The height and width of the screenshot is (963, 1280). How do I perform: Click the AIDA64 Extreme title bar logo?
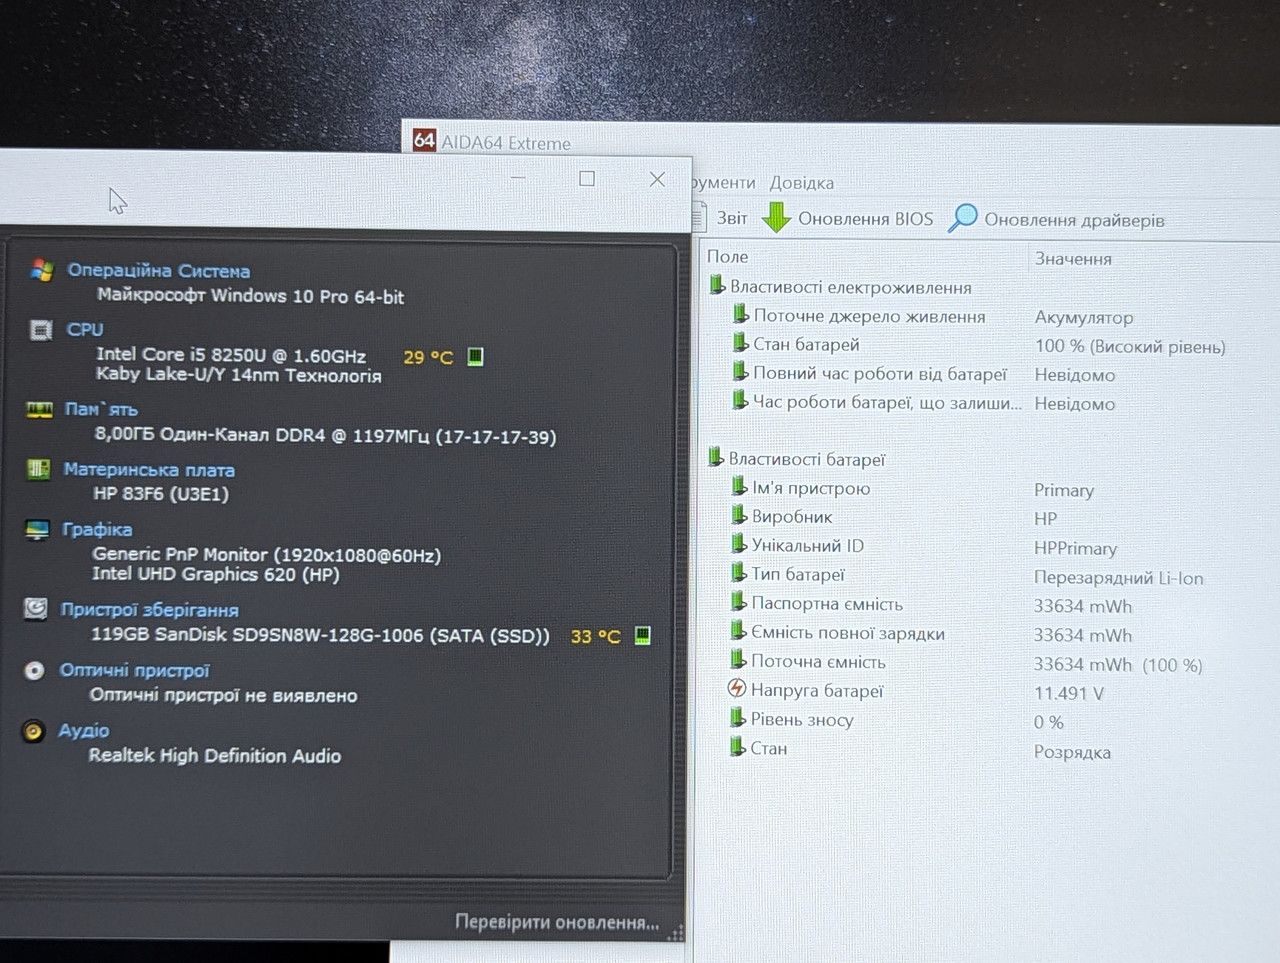click(424, 140)
